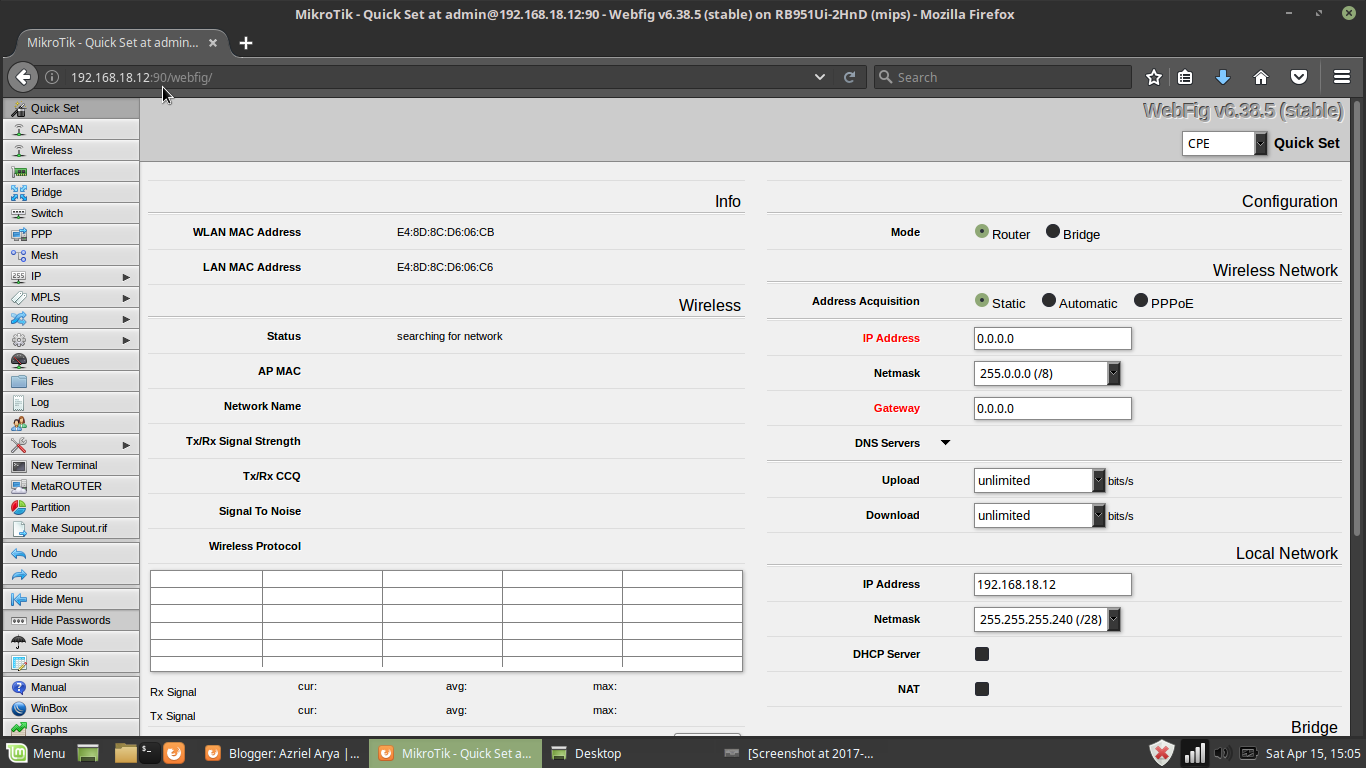
Task: Click the Wireless Network IP Address field
Action: [1053, 338]
